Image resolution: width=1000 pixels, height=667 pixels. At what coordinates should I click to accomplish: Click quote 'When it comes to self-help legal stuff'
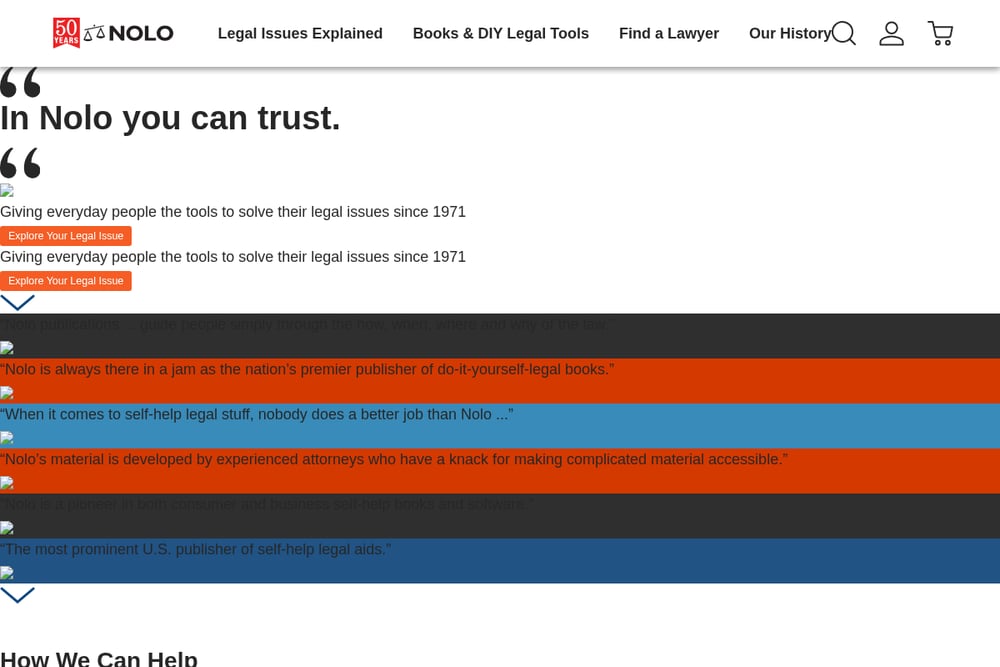pyautogui.click(x=256, y=414)
